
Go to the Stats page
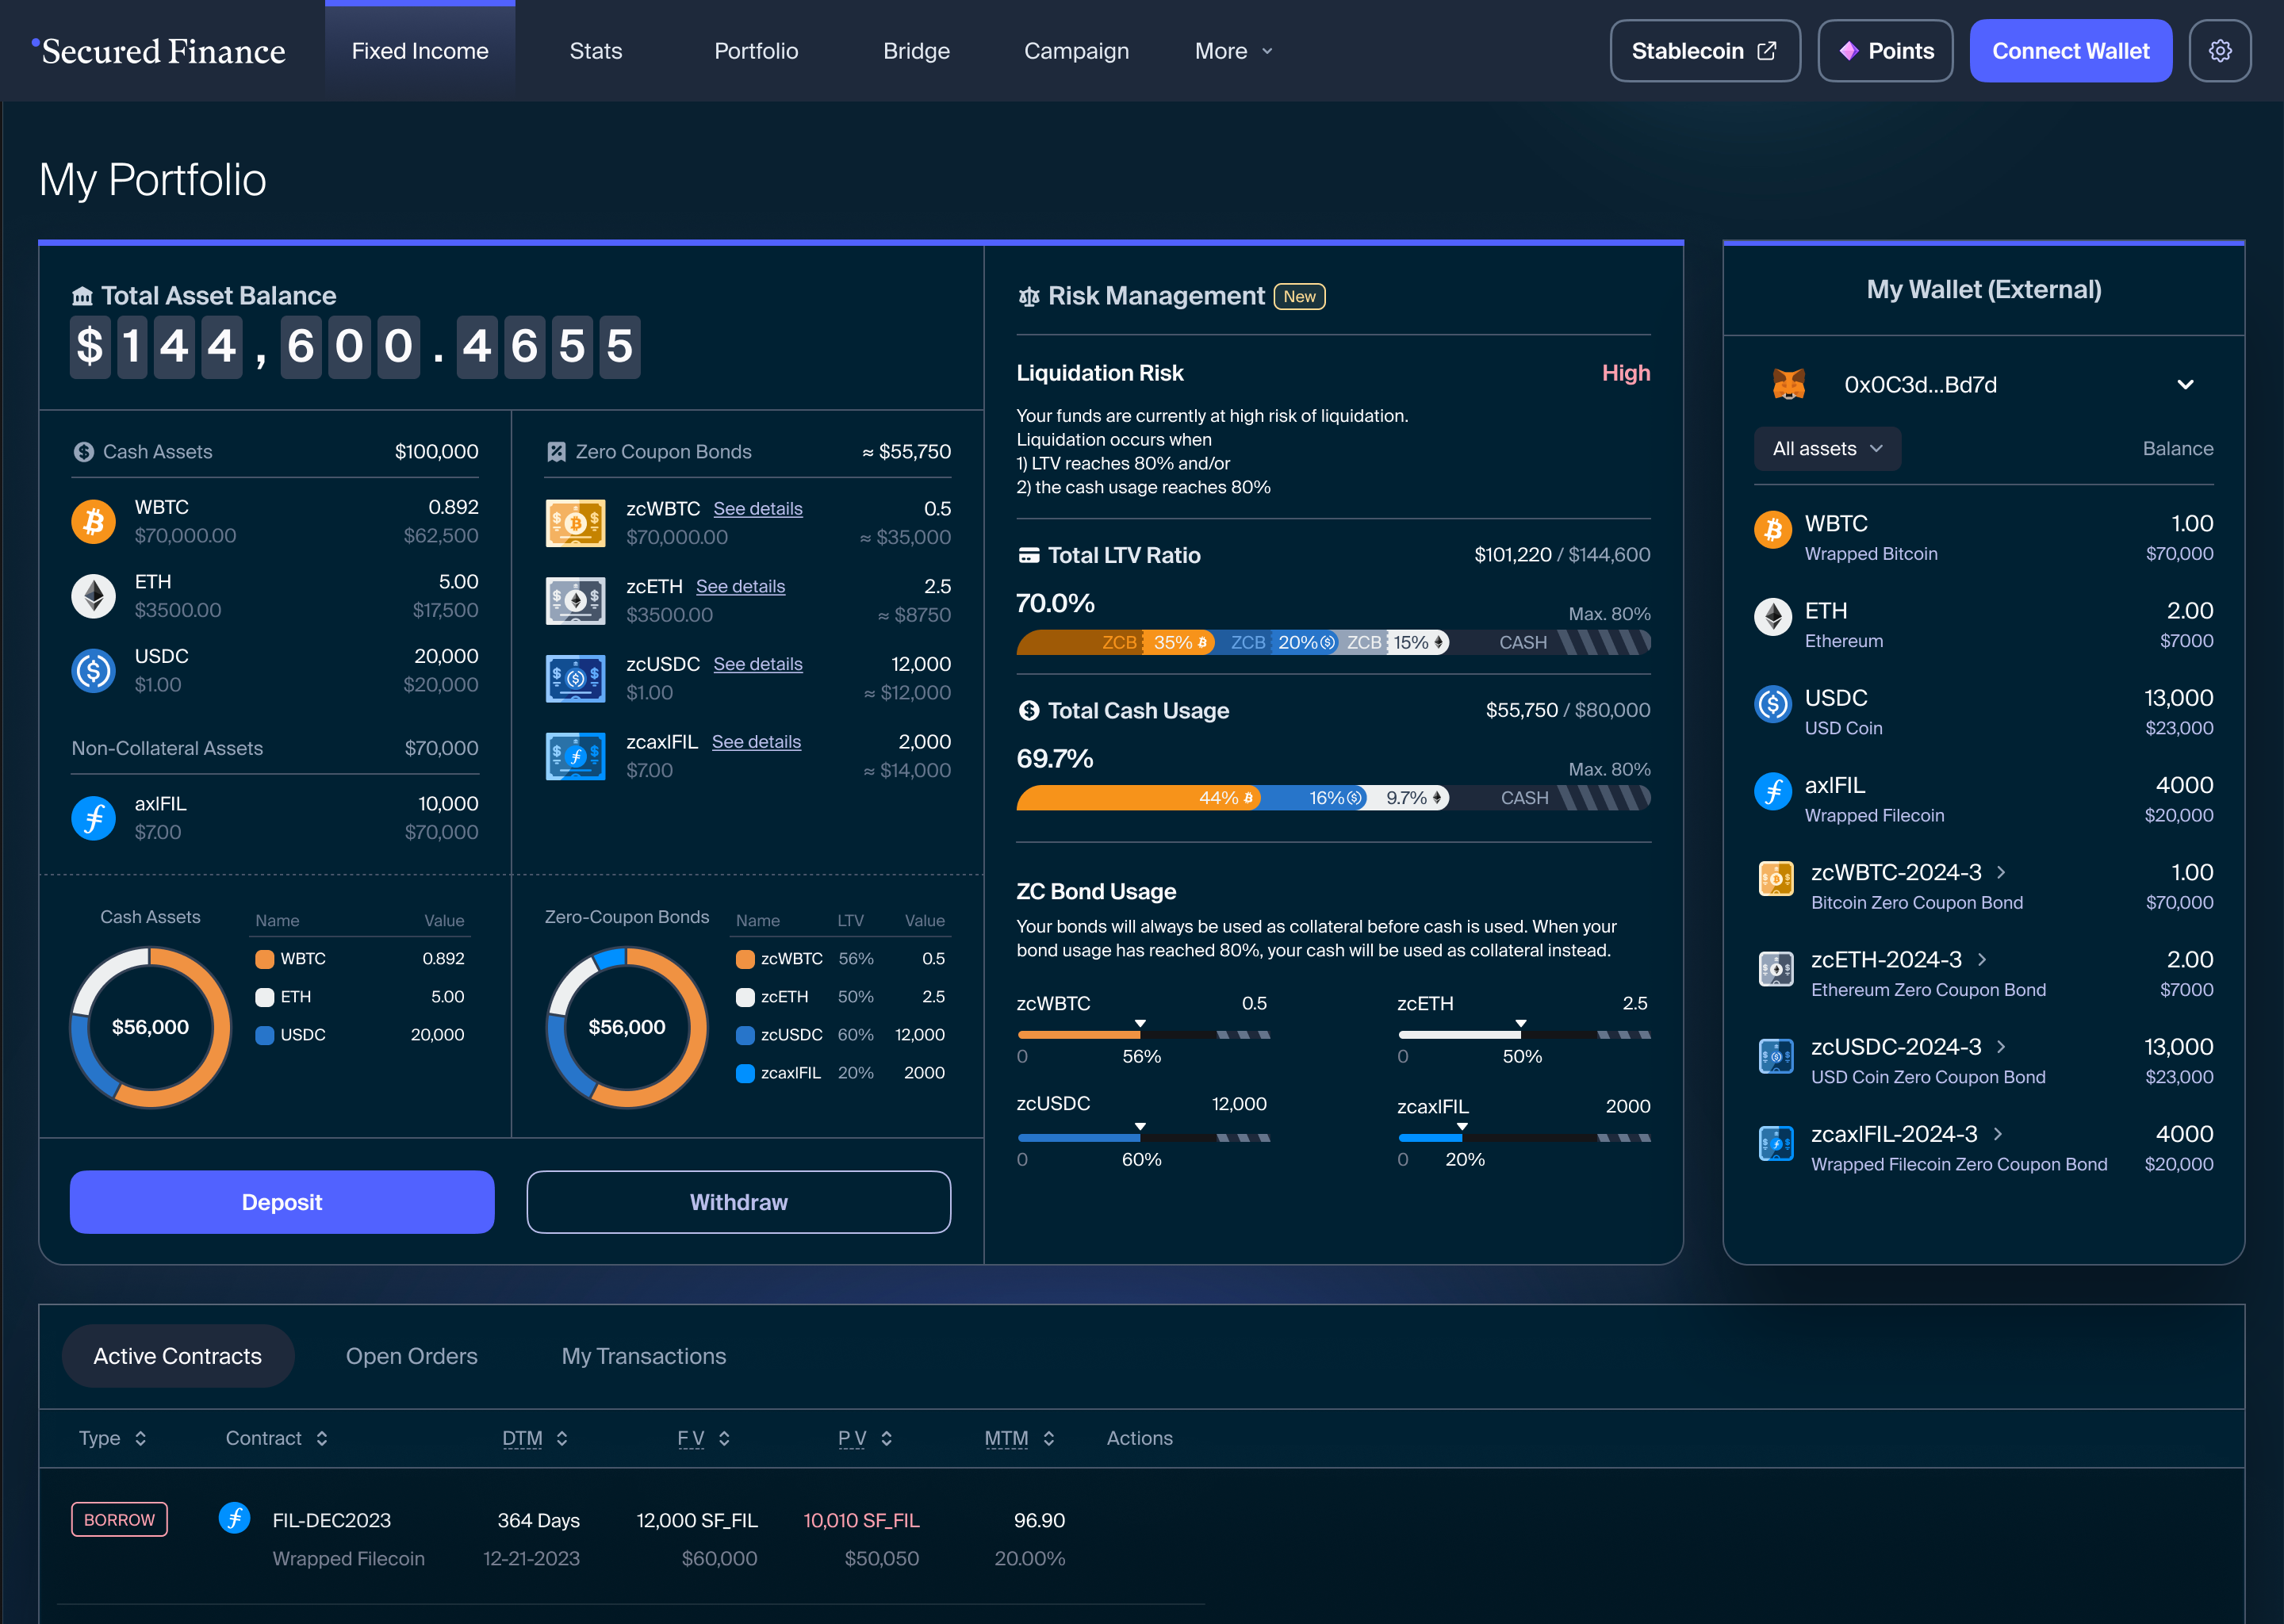point(596,51)
